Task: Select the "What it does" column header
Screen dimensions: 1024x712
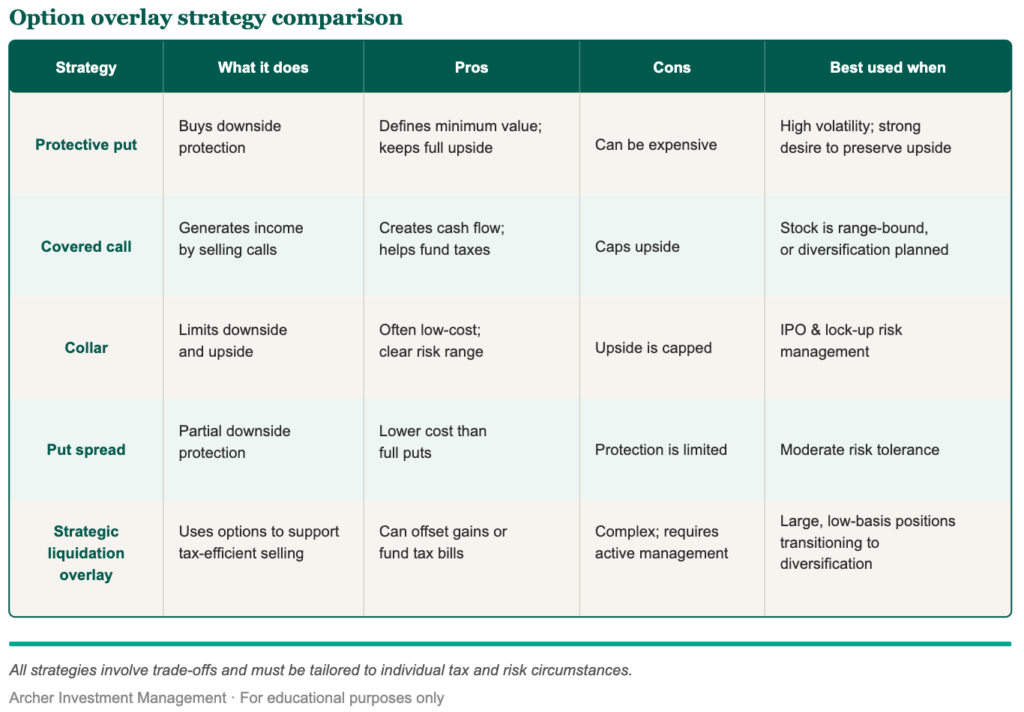Action: click(x=263, y=67)
